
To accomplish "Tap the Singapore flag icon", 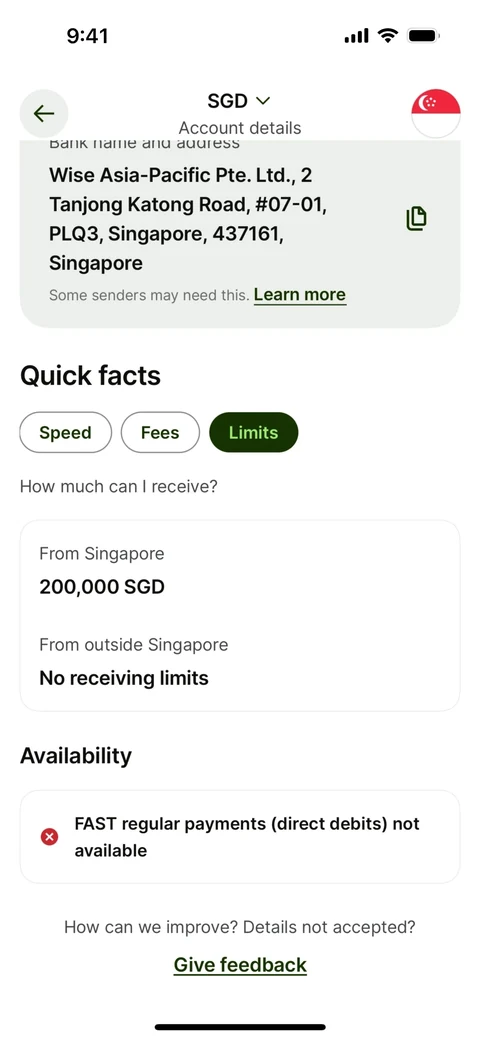I will [436, 113].
